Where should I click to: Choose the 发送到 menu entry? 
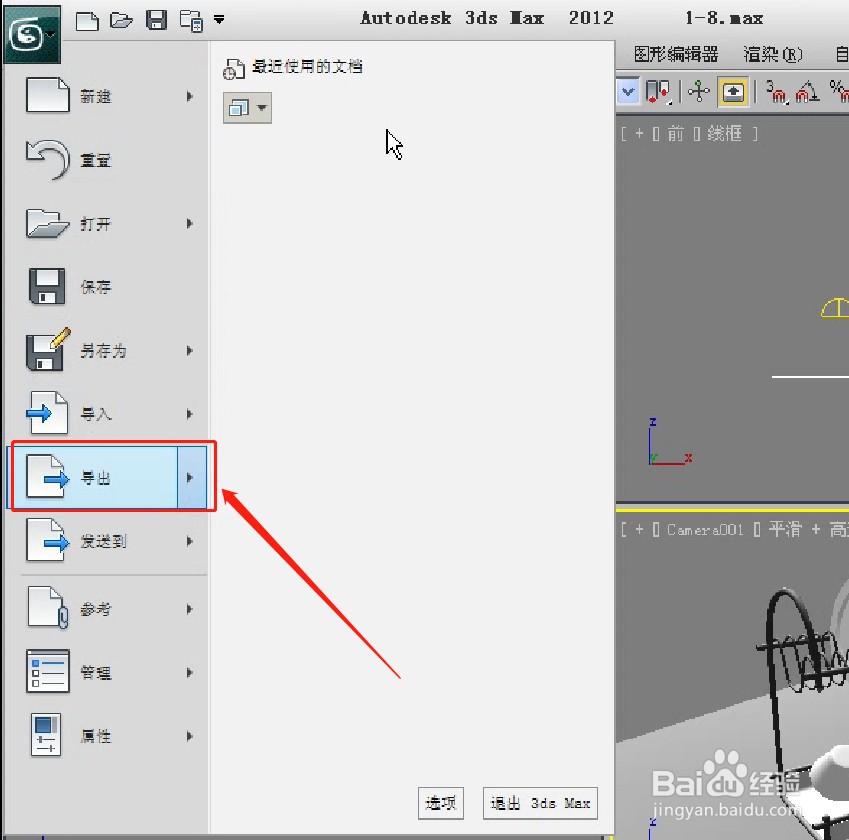click(x=106, y=542)
